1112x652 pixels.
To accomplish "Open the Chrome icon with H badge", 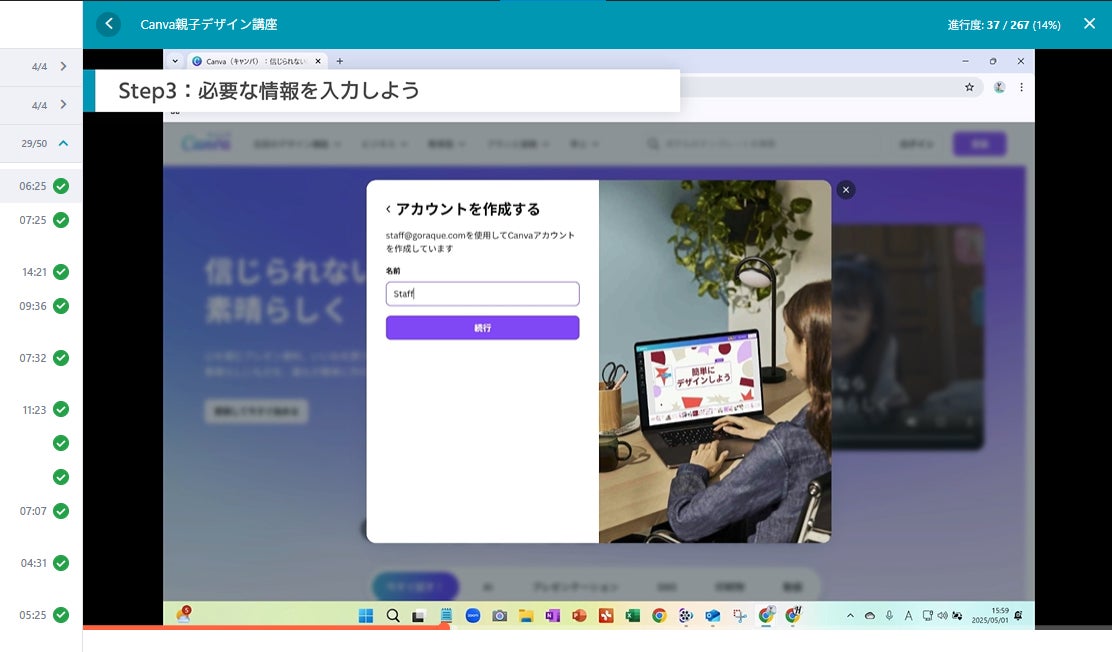I will pyautogui.click(x=793, y=614).
